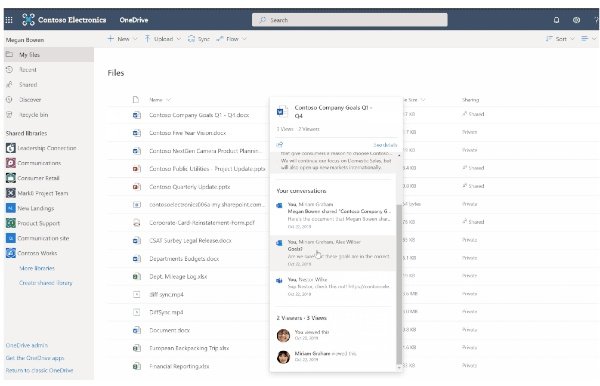
Task: Click the file type column header icon
Action: tap(136, 100)
